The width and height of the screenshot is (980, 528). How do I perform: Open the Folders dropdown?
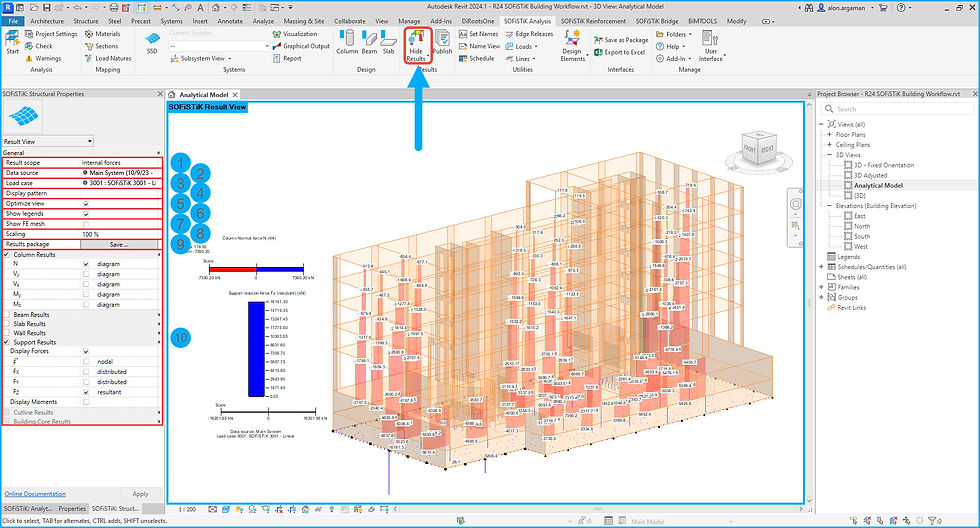pyautogui.click(x=674, y=34)
